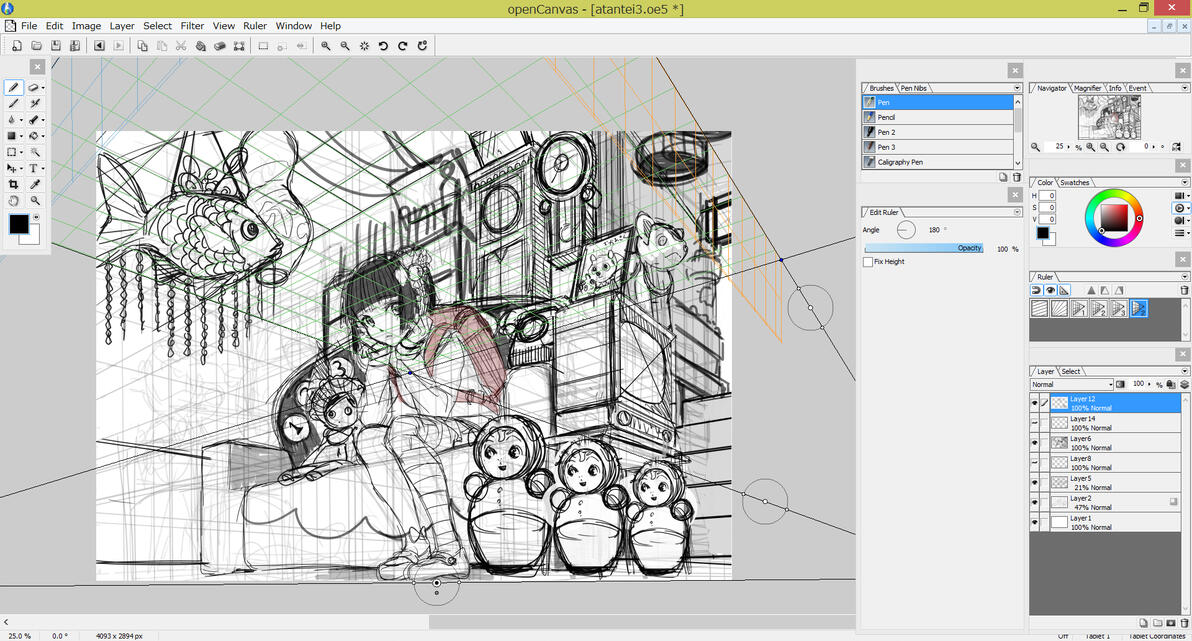Enable the Fix Height checkbox

pos(868,262)
